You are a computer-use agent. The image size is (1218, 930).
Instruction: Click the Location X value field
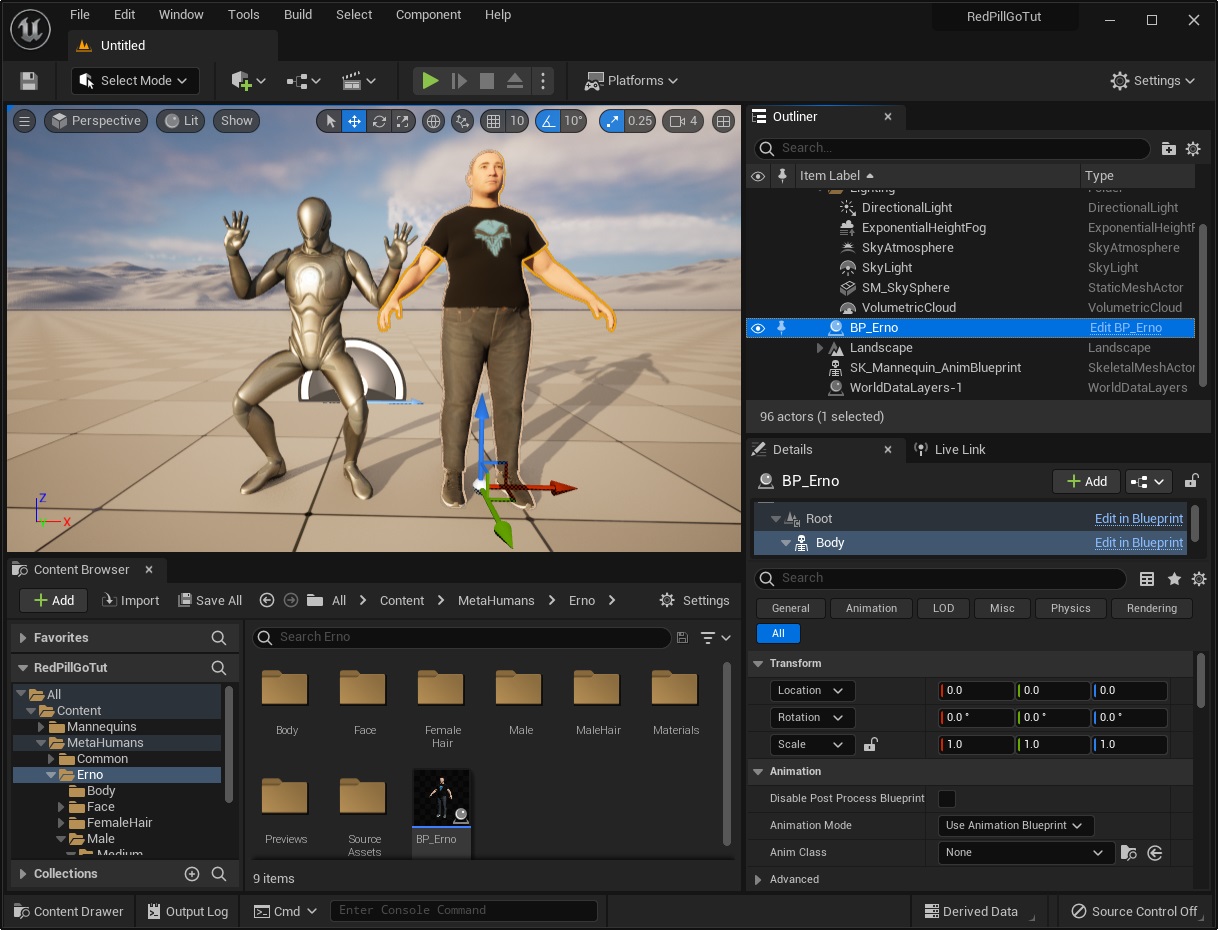977,691
